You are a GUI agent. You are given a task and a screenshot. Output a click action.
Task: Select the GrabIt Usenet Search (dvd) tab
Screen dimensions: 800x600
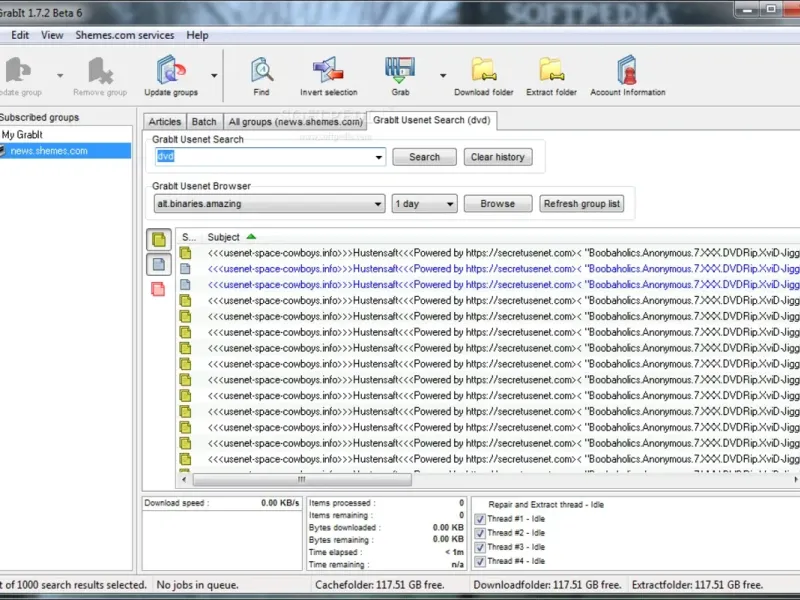tap(432, 120)
